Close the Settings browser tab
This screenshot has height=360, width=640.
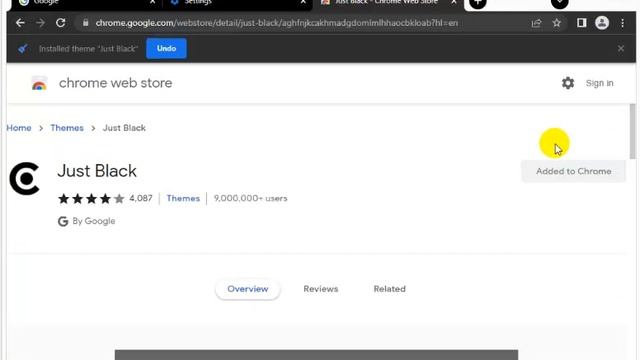303,2
